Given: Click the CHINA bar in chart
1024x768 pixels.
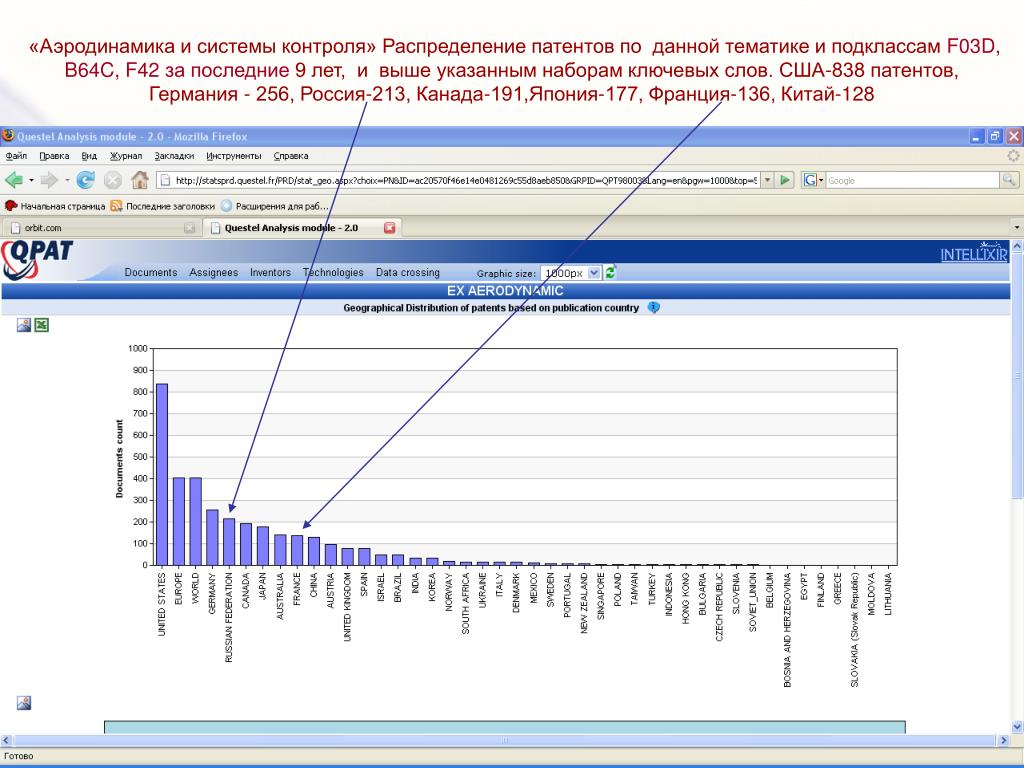Looking at the screenshot, I should point(314,551).
